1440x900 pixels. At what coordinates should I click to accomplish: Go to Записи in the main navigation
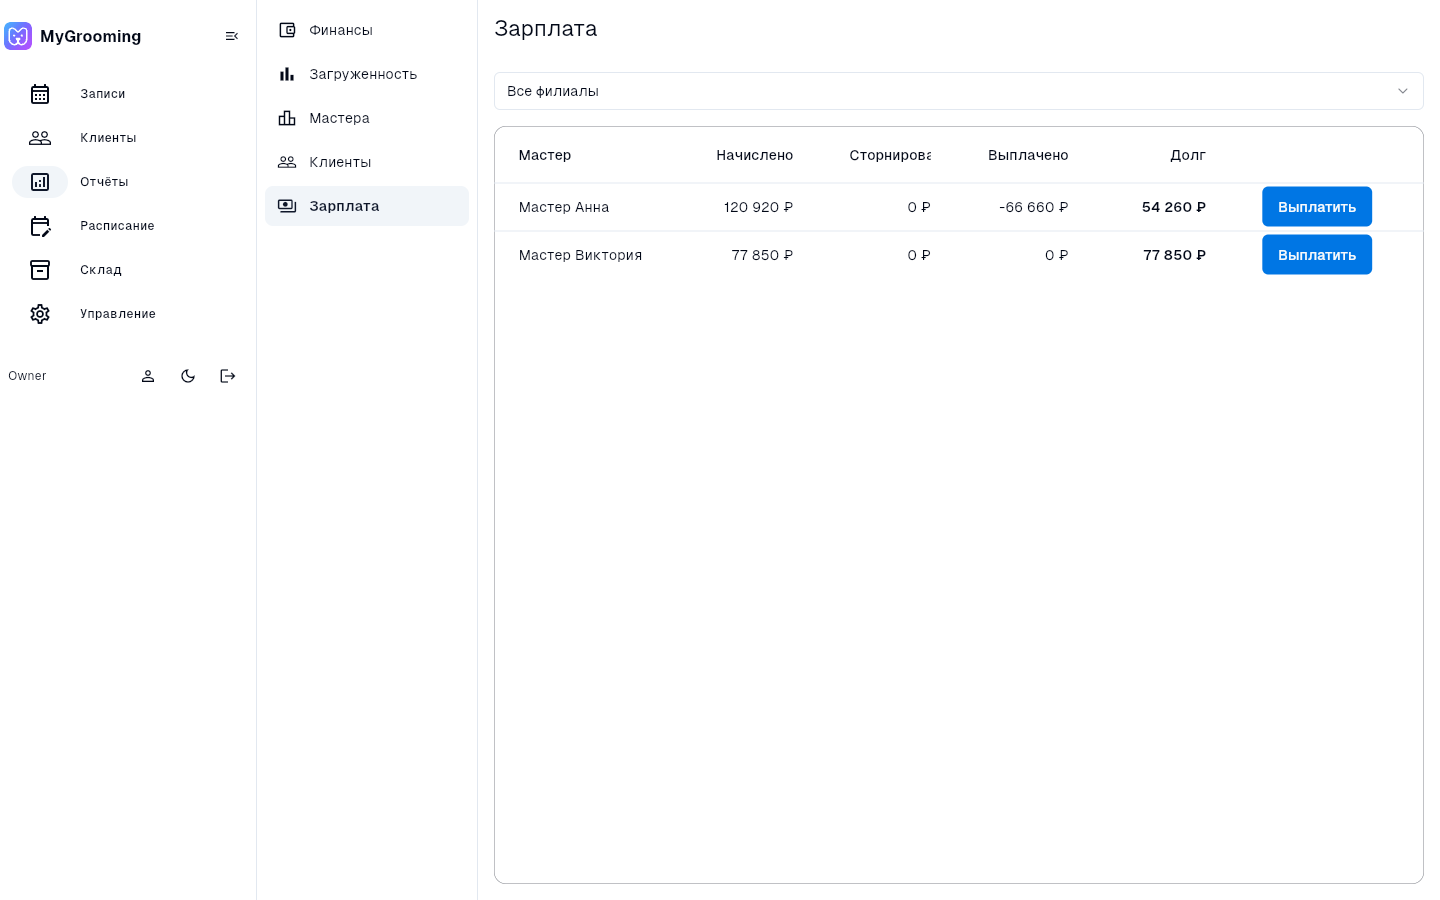(102, 94)
